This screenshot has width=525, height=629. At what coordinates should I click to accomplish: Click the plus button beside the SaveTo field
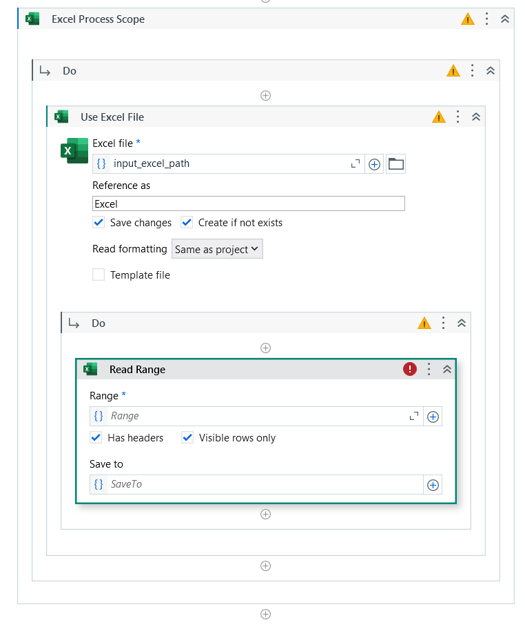click(433, 485)
